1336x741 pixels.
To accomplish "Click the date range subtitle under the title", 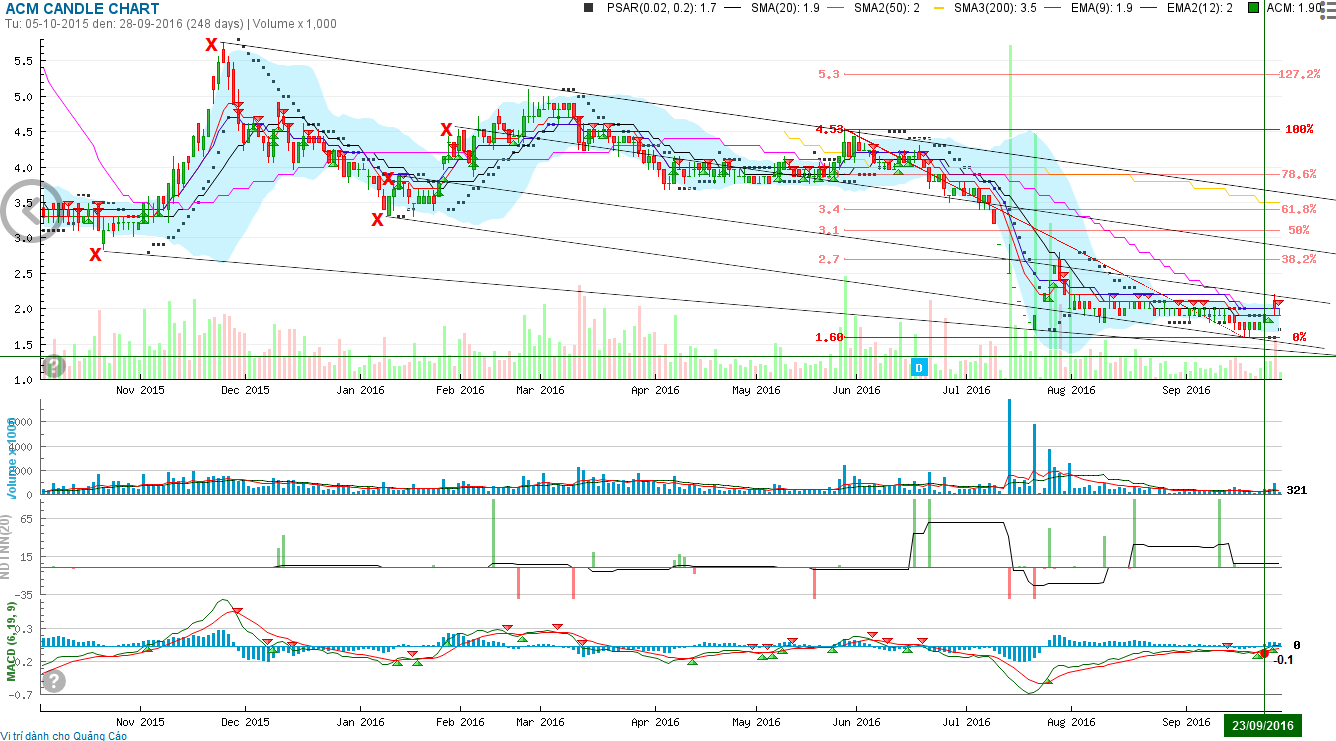I will click(x=170, y=24).
